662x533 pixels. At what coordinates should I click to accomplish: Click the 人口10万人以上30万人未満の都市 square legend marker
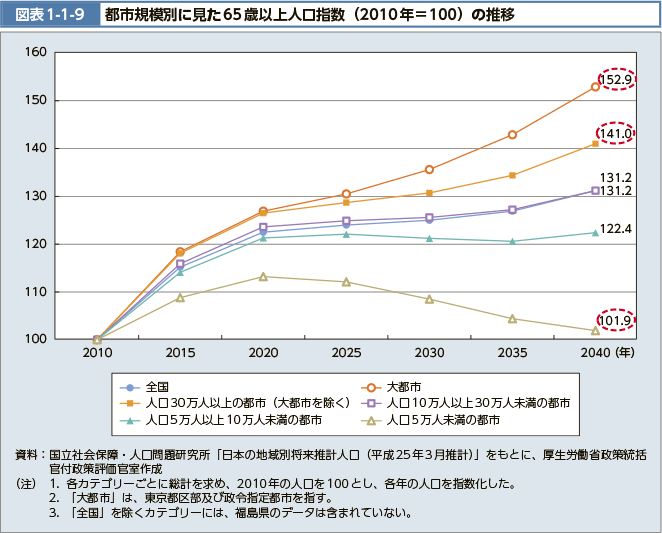[368, 403]
